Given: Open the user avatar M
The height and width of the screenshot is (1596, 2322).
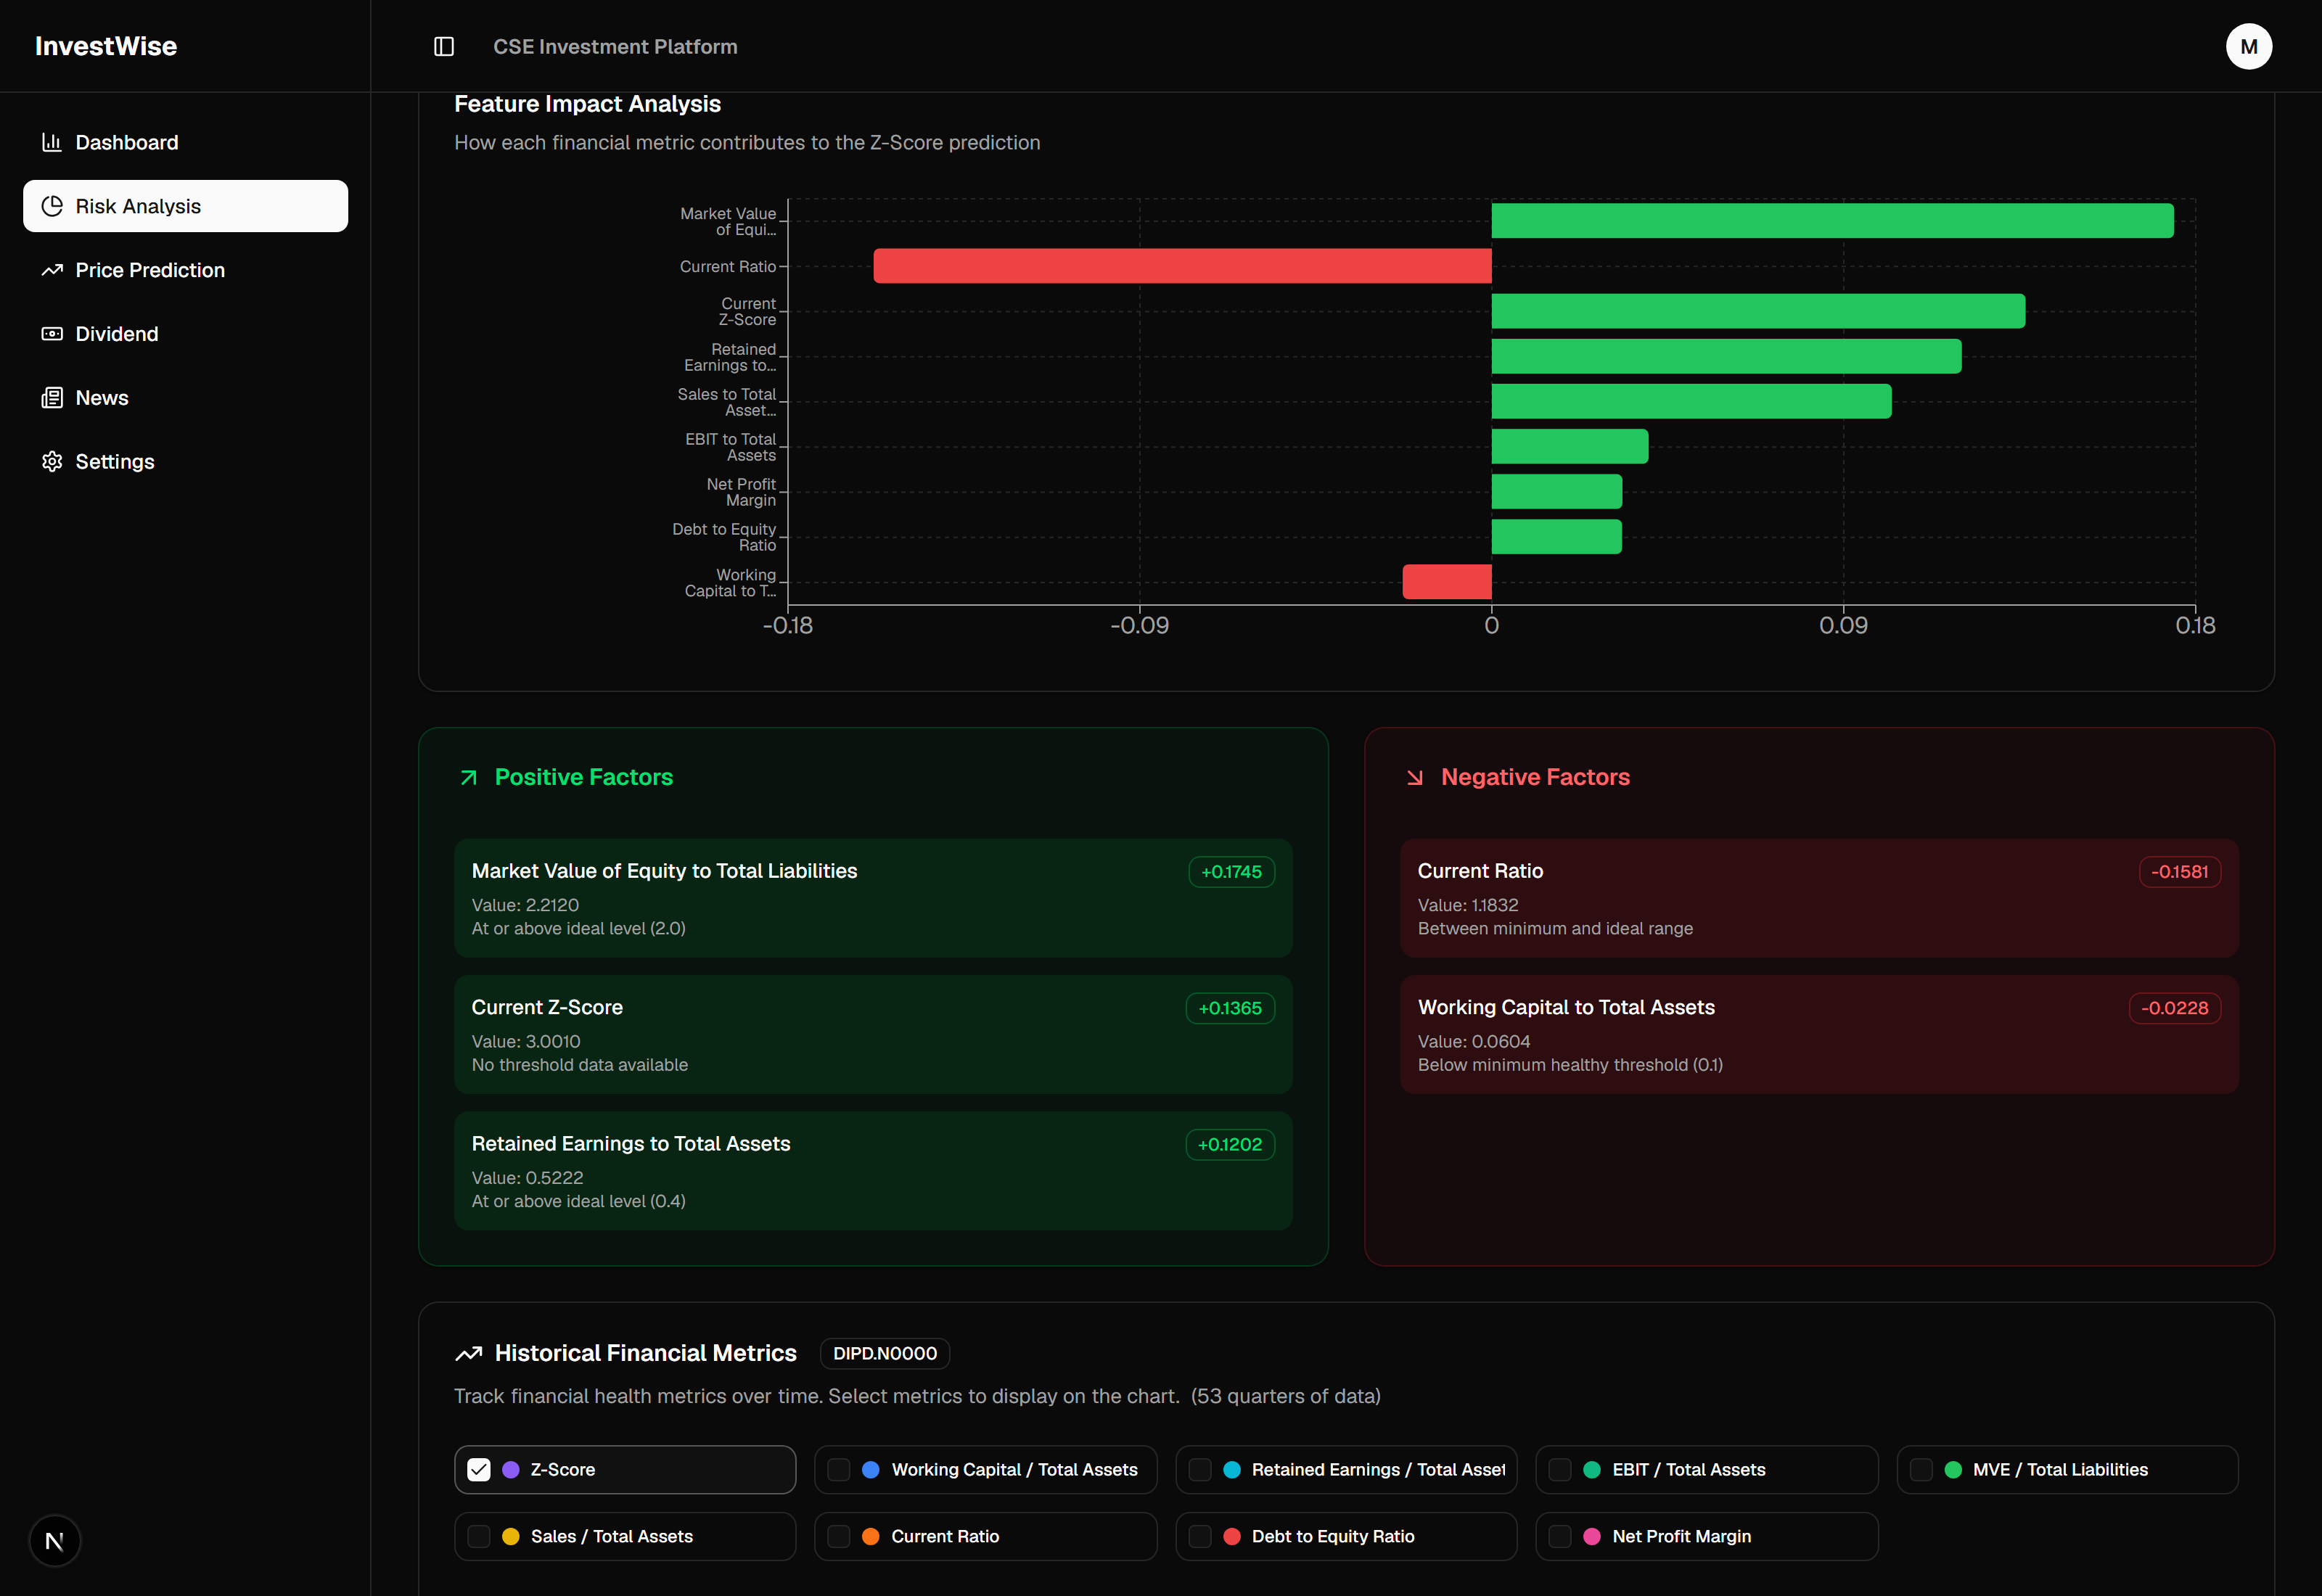Looking at the screenshot, I should coord(2248,46).
